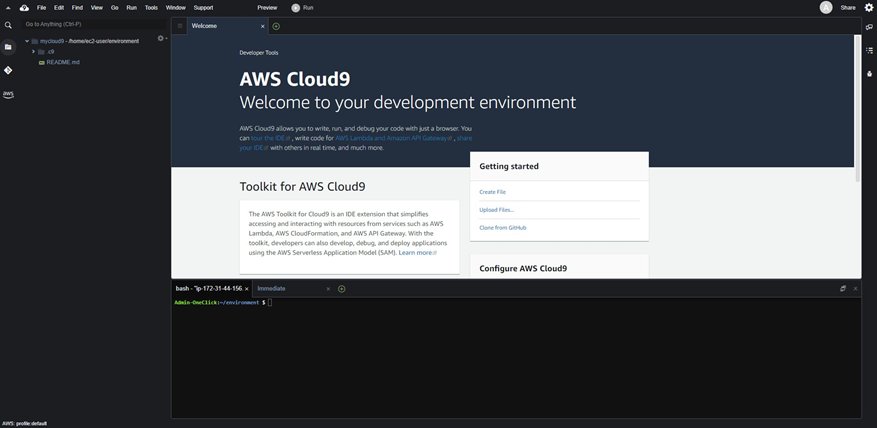The height and width of the screenshot is (428, 877).
Task: Click the Preview button
Action: (267, 8)
